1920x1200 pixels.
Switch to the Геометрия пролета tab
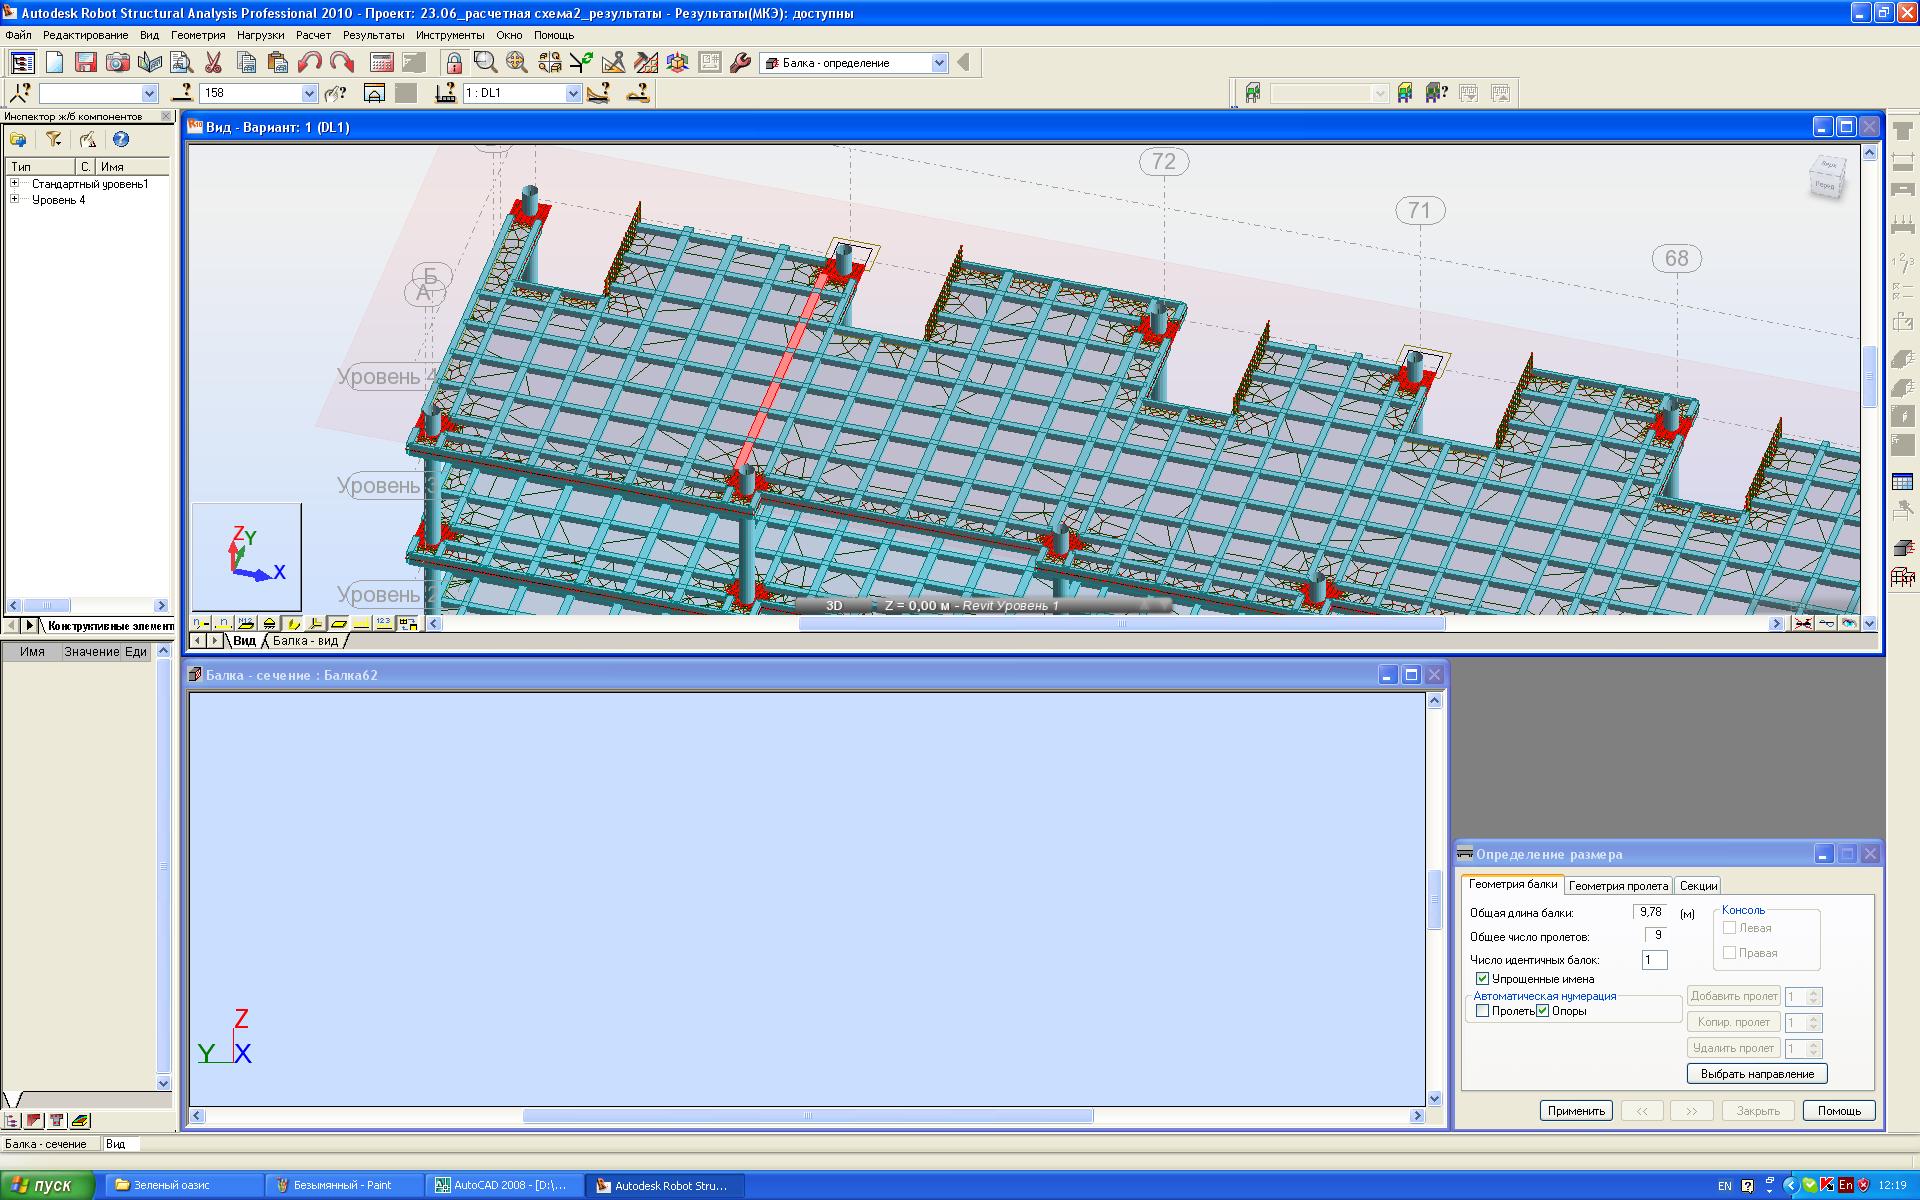point(1618,885)
